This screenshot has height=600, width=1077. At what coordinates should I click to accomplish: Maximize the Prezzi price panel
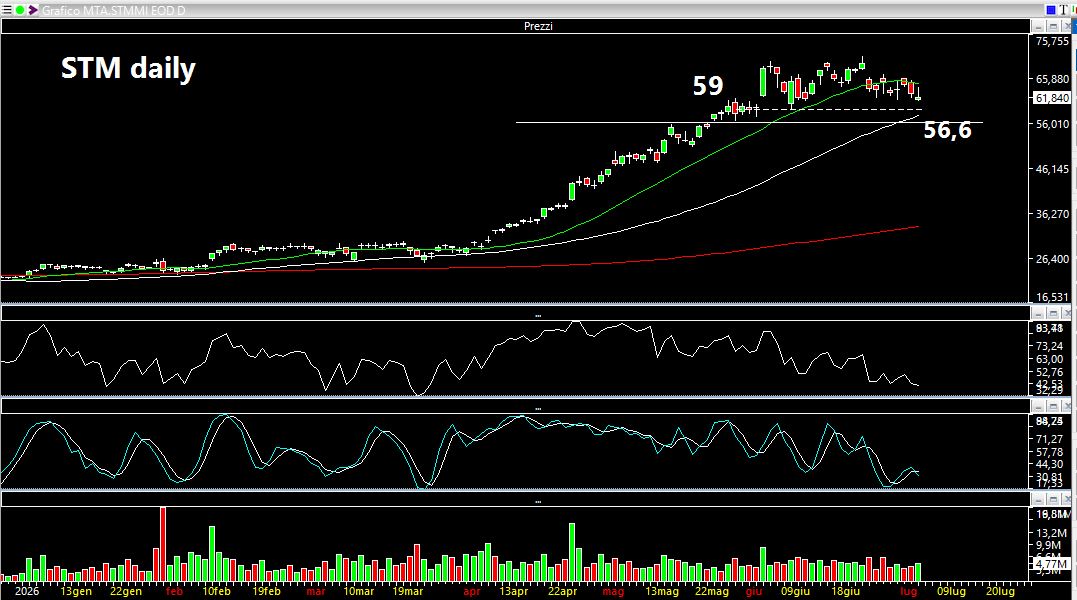[x=1053, y=26]
